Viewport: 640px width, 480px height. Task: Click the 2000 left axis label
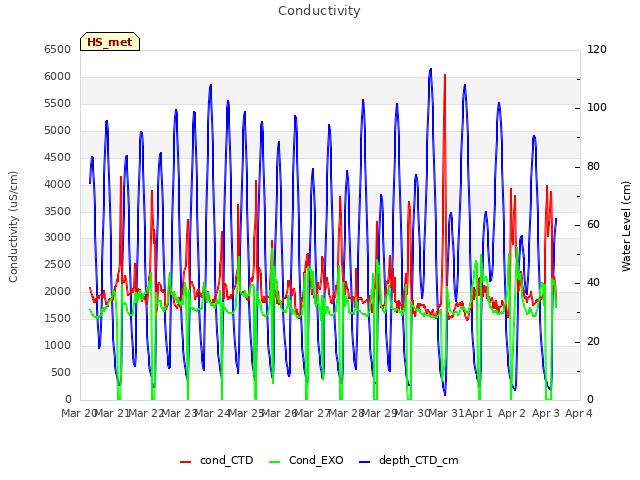pyautogui.click(x=58, y=291)
